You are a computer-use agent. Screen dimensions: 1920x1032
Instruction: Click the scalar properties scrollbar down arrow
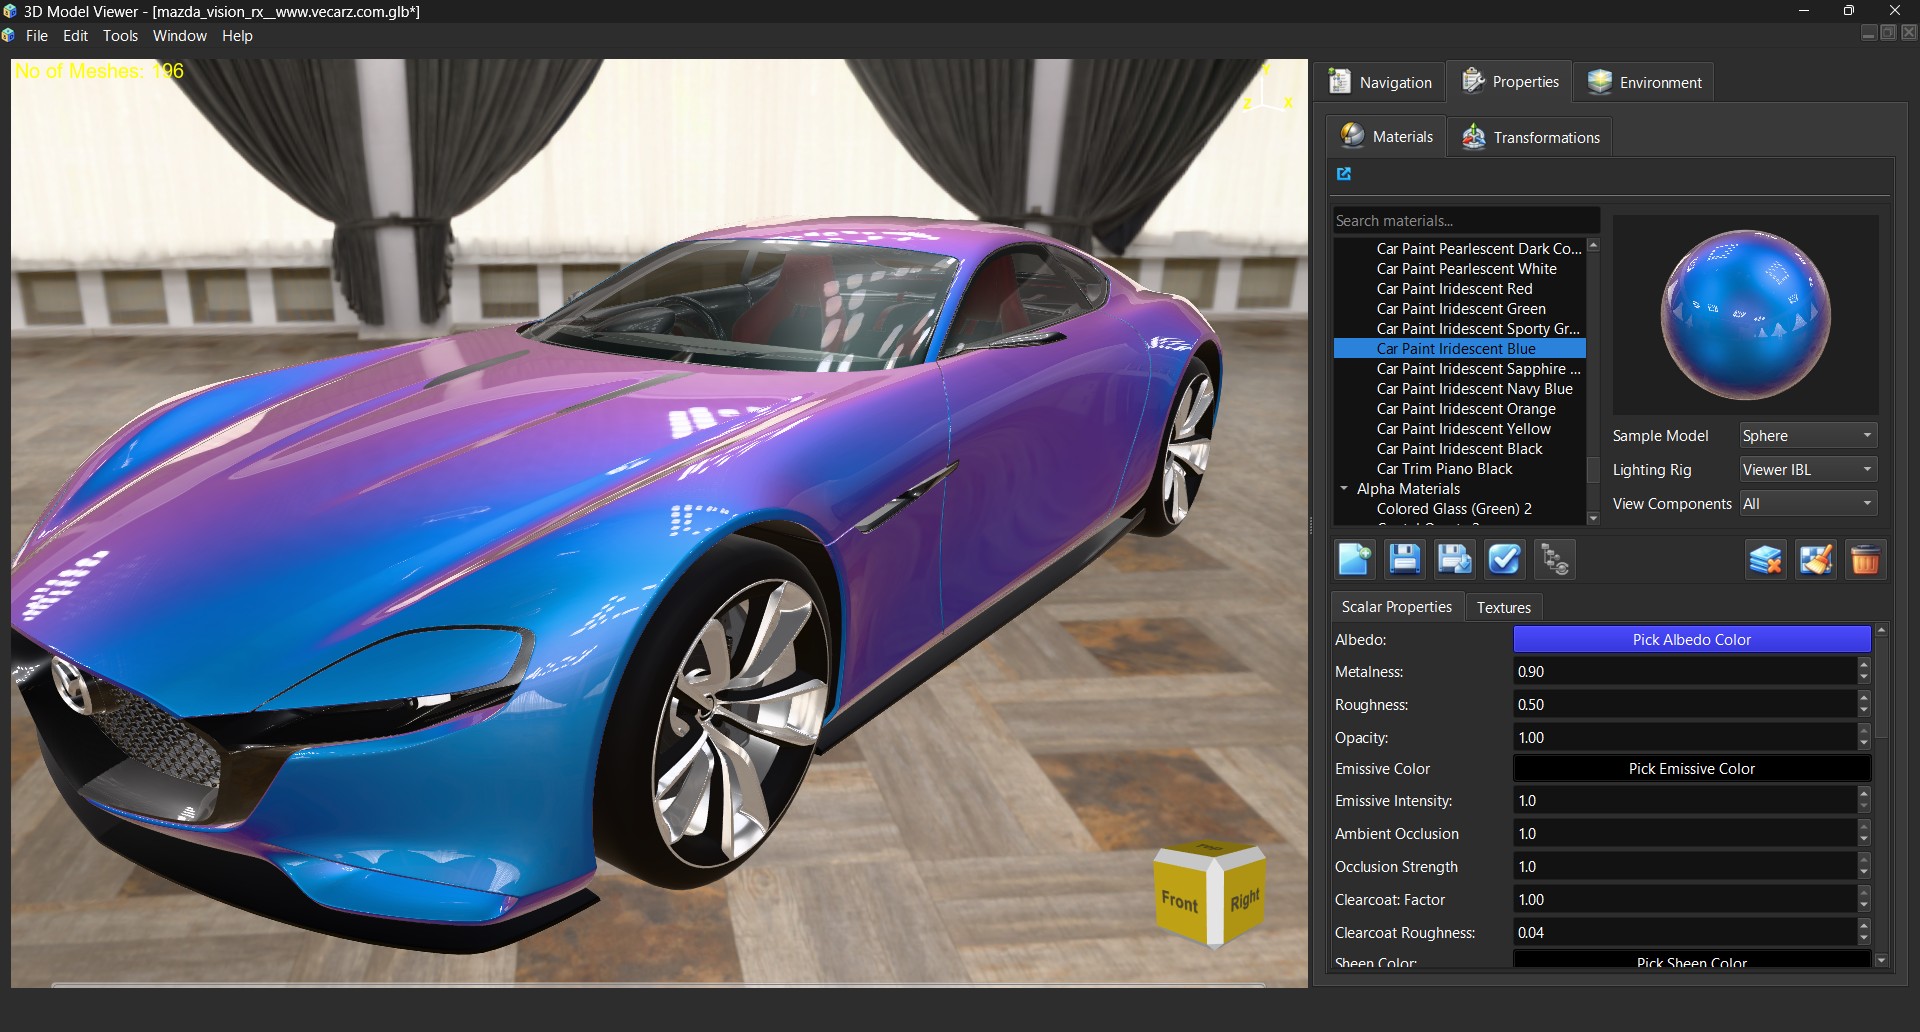1881,961
